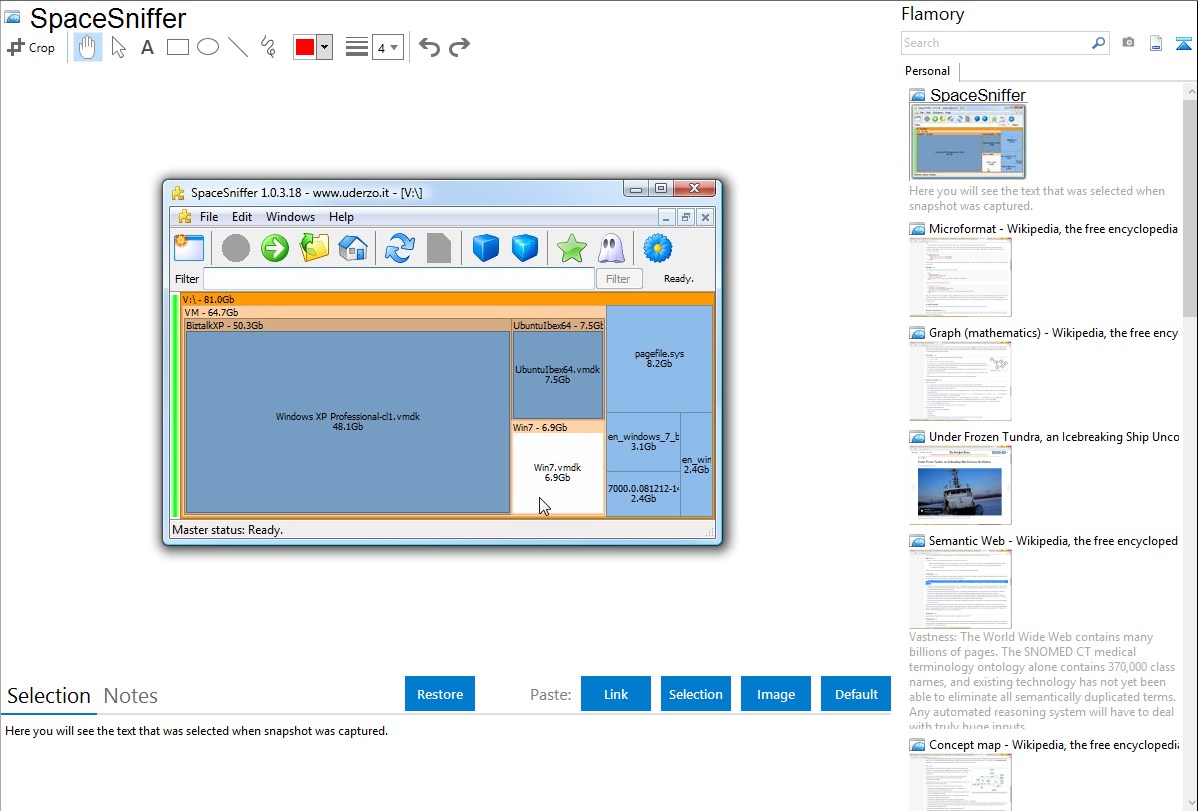
Task: Select the Crop tool
Action: click(x=31, y=47)
